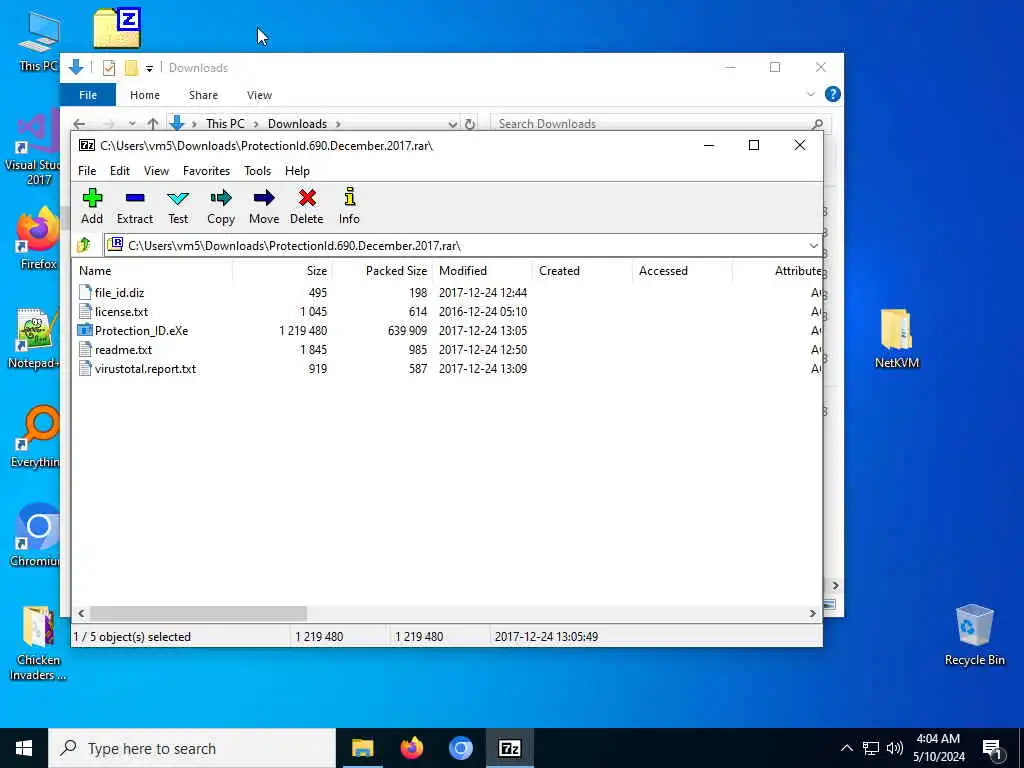Click the Explorer help question mark icon

tap(833, 94)
